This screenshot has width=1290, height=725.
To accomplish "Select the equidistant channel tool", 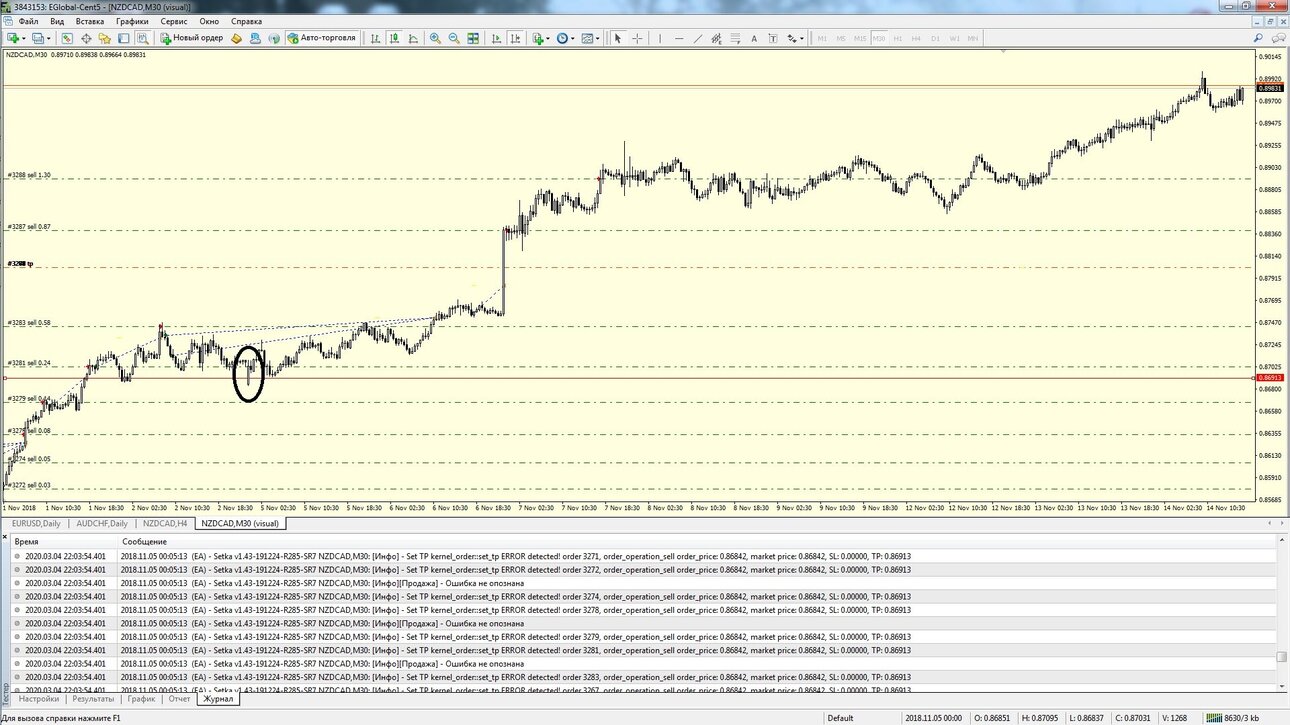I will tap(716, 38).
